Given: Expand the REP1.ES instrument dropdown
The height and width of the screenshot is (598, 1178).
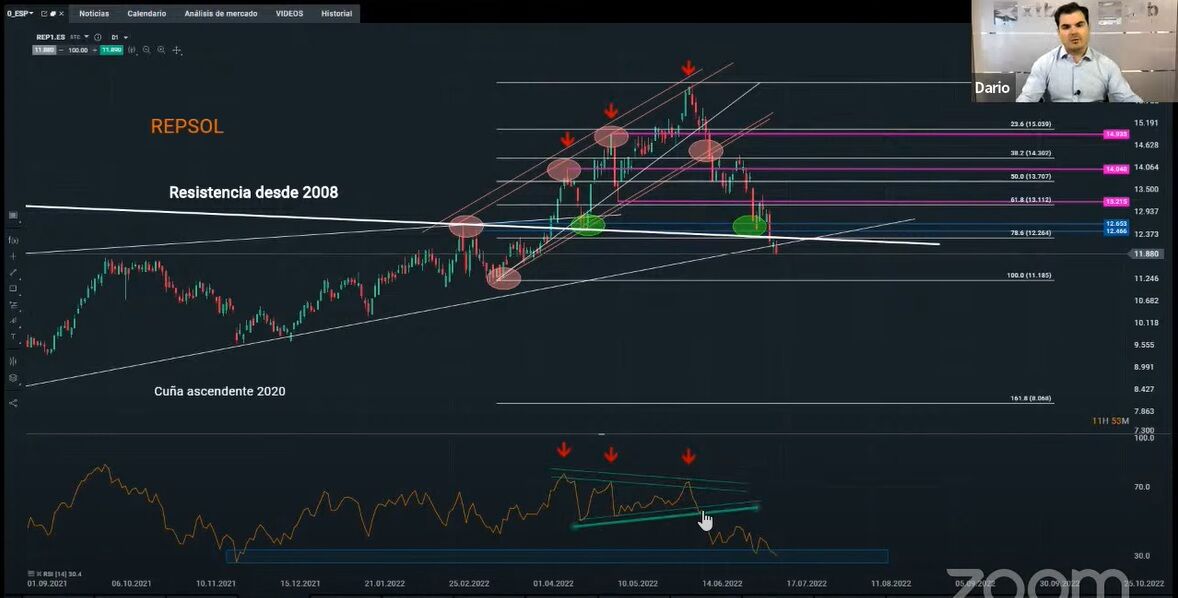Looking at the screenshot, I should [86, 37].
